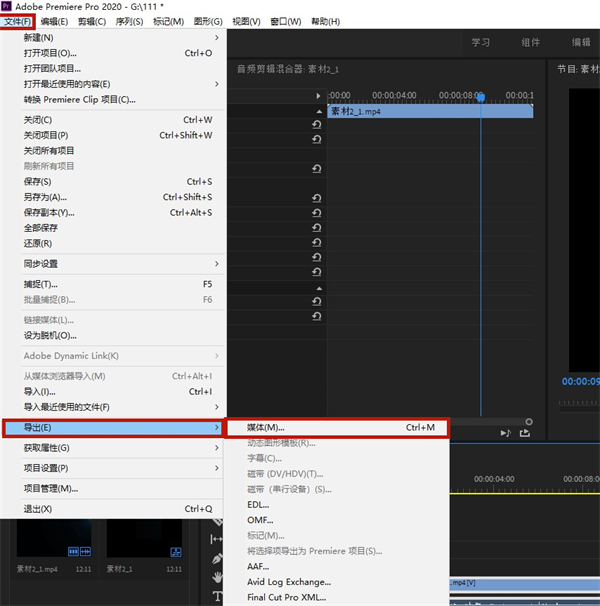
Task: Click the blue 00:00:09 timecode in Program monitor
Action: [x=581, y=382]
